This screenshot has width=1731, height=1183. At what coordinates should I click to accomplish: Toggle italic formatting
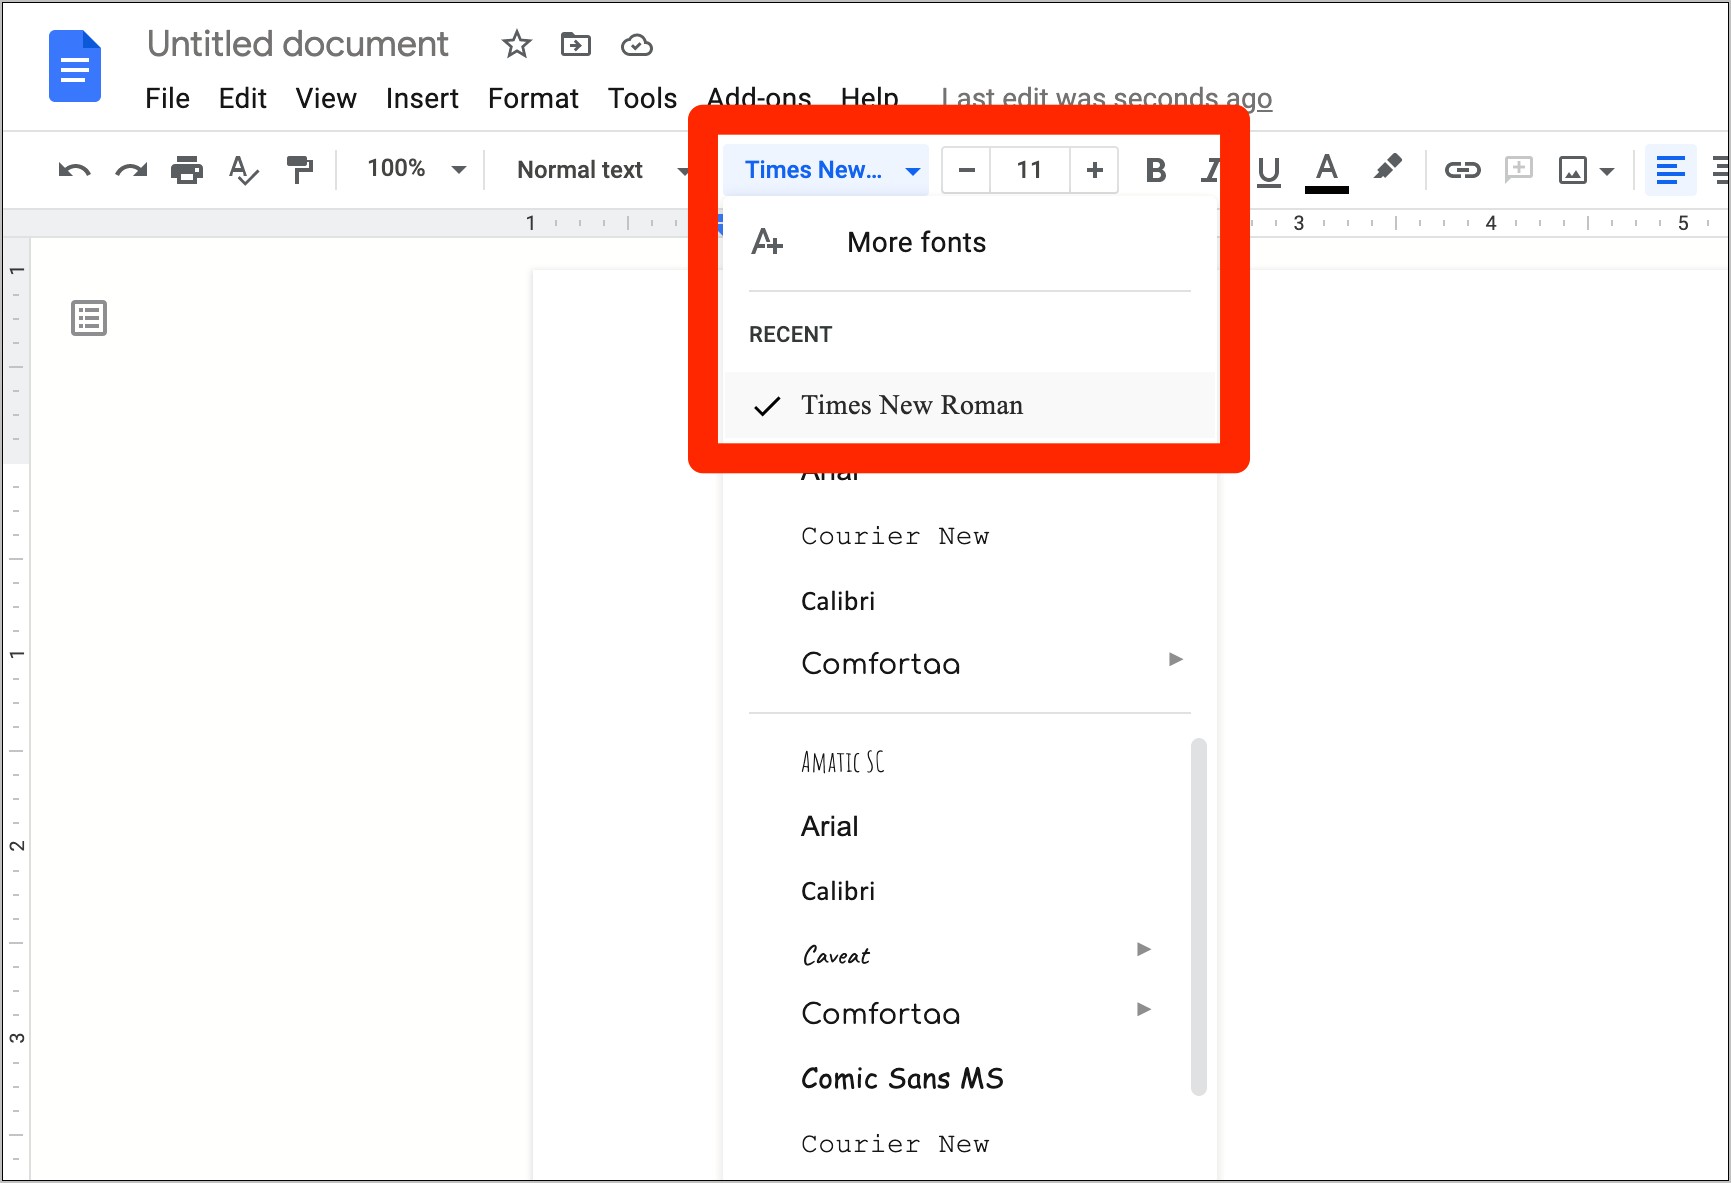click(x=1211, y=170)
